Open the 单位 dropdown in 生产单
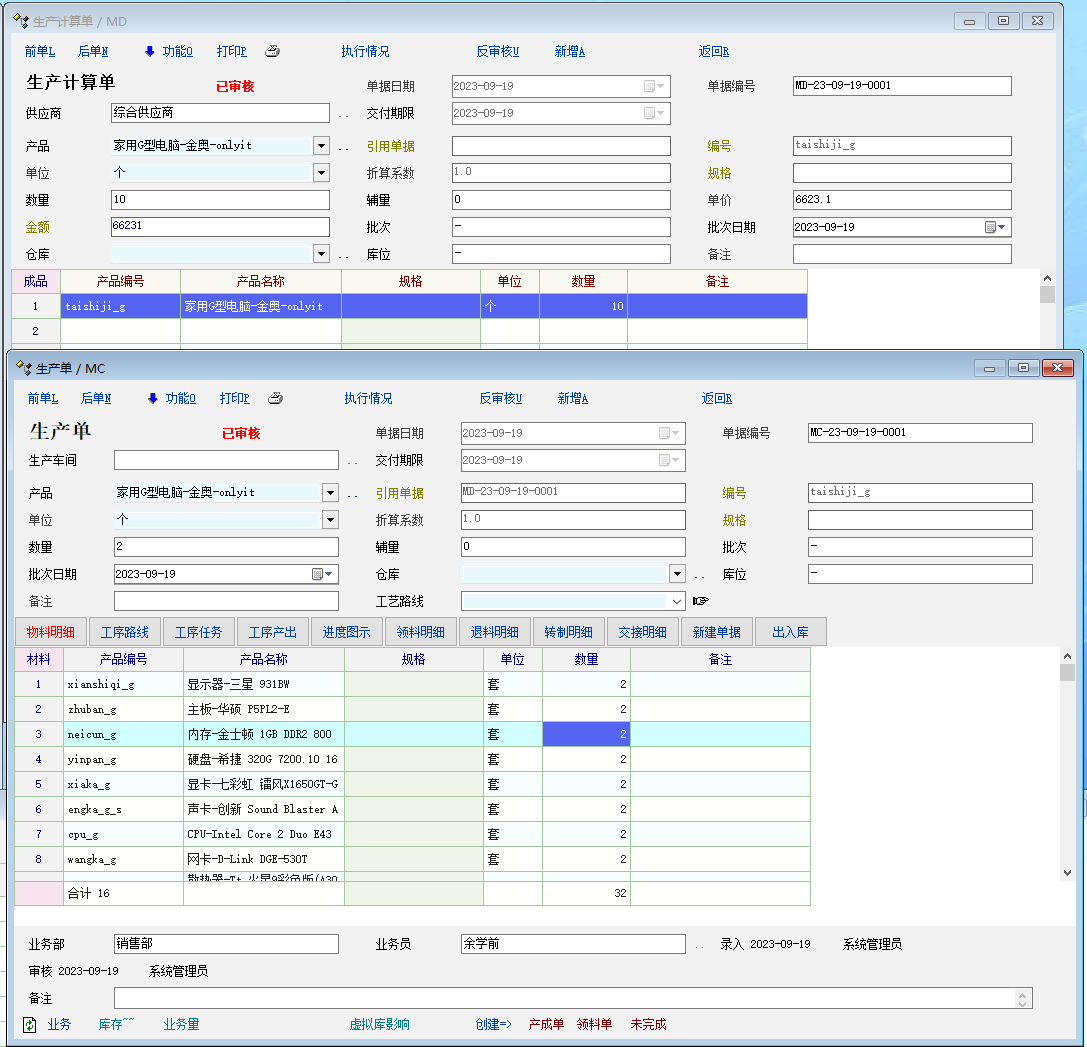The height and width of the screenshot is (1047, 1087). coord(330,520)
